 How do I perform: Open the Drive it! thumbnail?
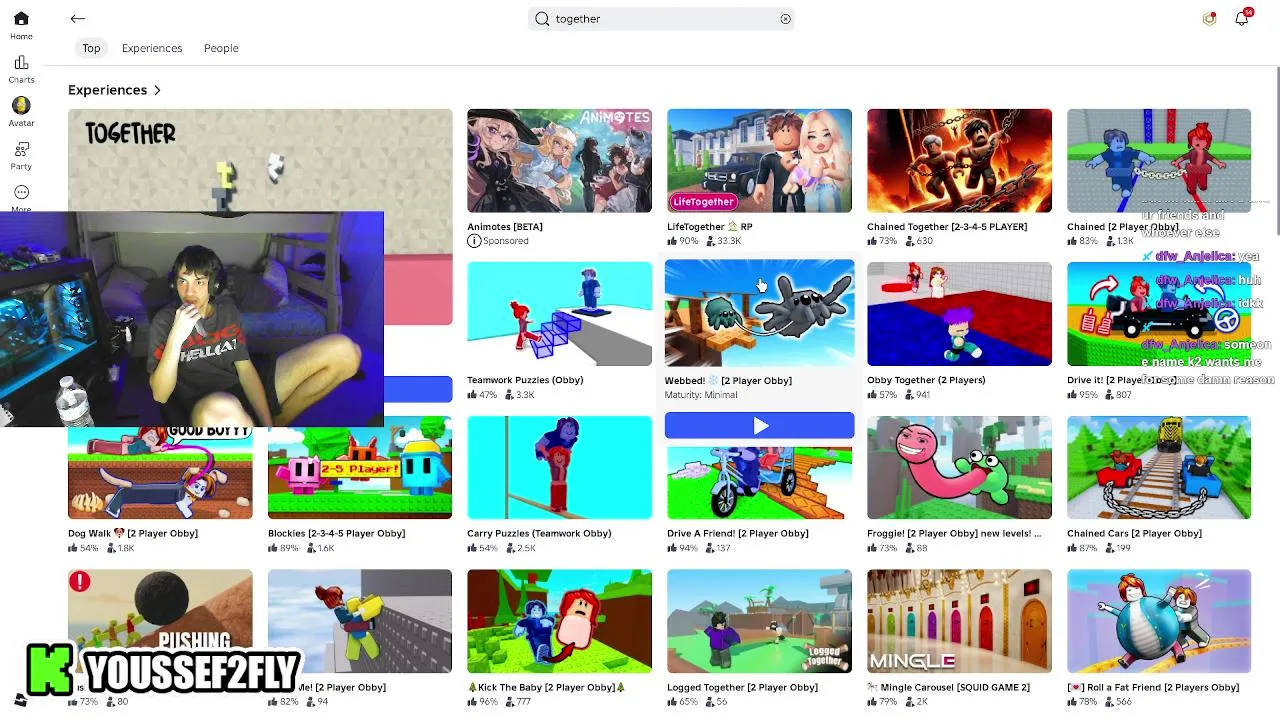pos(1159,314)
